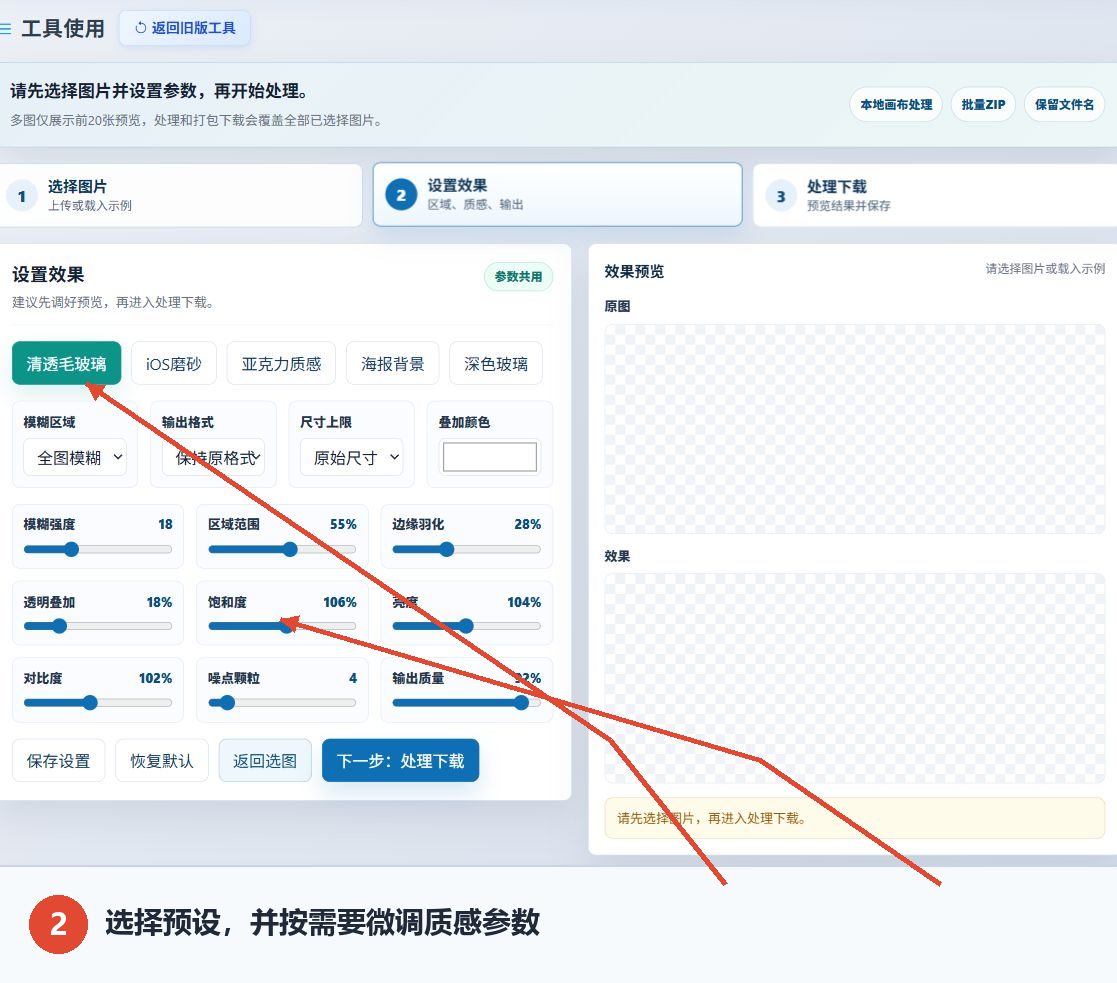Click the 返回旧版工具 button
This screenshot has width=1117, height=983.
185,28
